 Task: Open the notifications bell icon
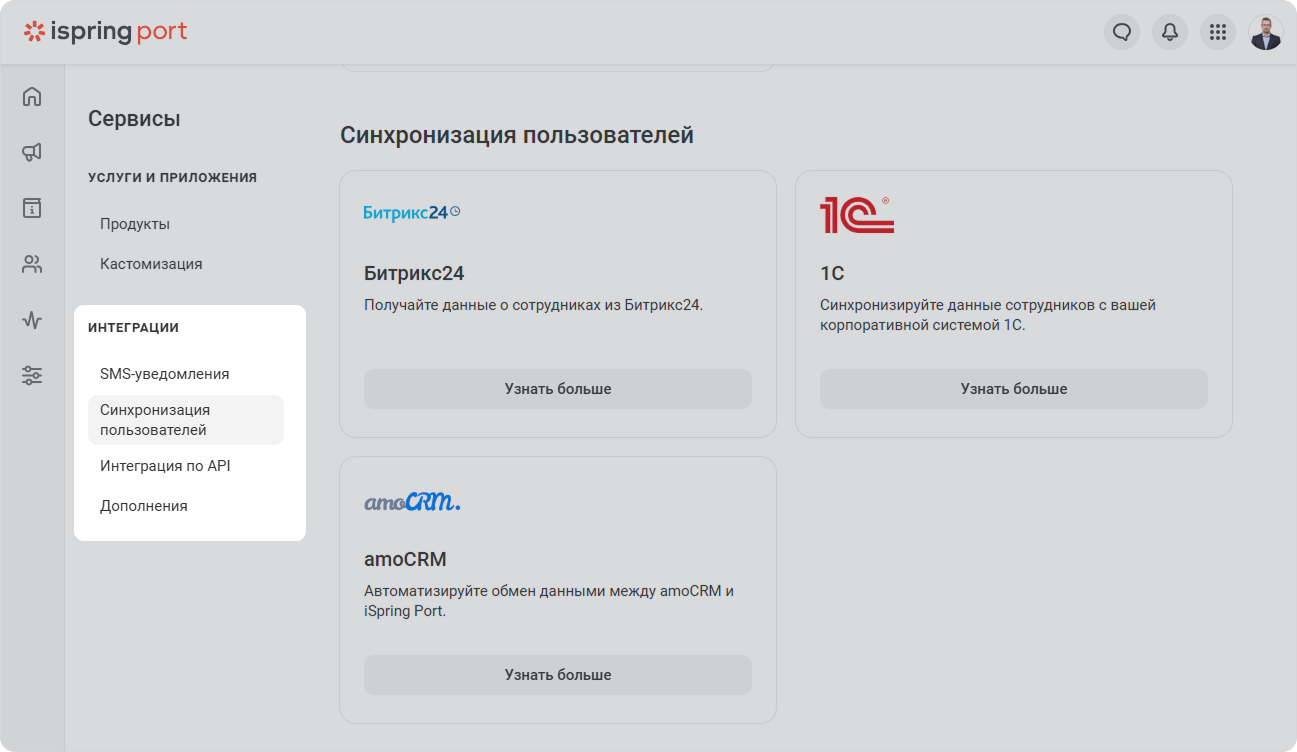[x=1170, y=32]
